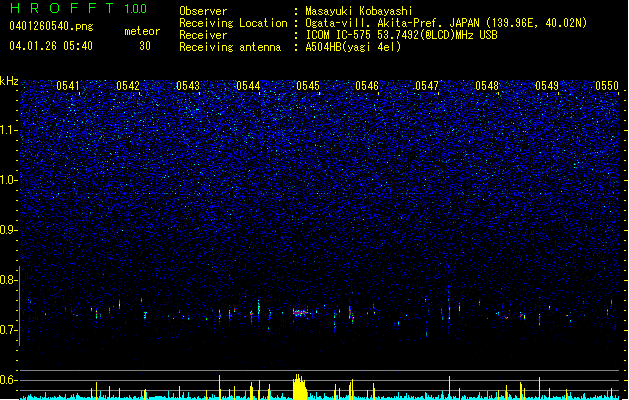Click time marker 0545
The height and width of the screenshot is (400, 629).
pos(308,86)
